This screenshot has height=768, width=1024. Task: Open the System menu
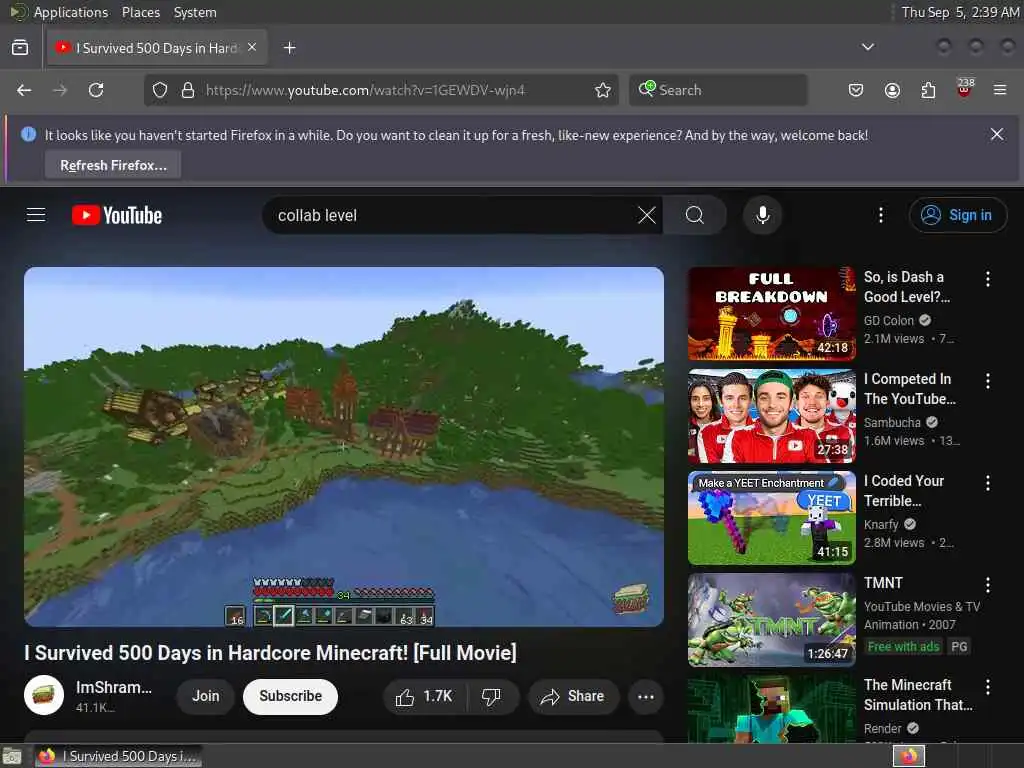tap(195, 12)
